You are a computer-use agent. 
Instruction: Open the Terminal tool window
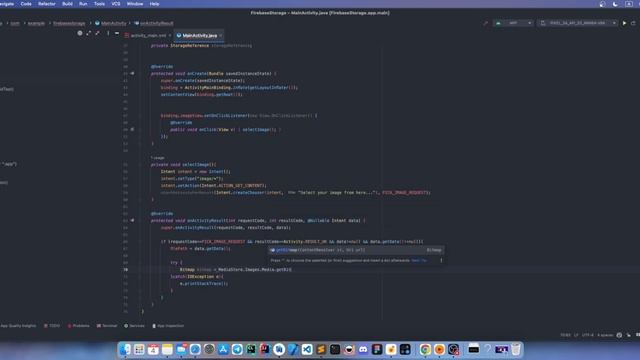107,326
